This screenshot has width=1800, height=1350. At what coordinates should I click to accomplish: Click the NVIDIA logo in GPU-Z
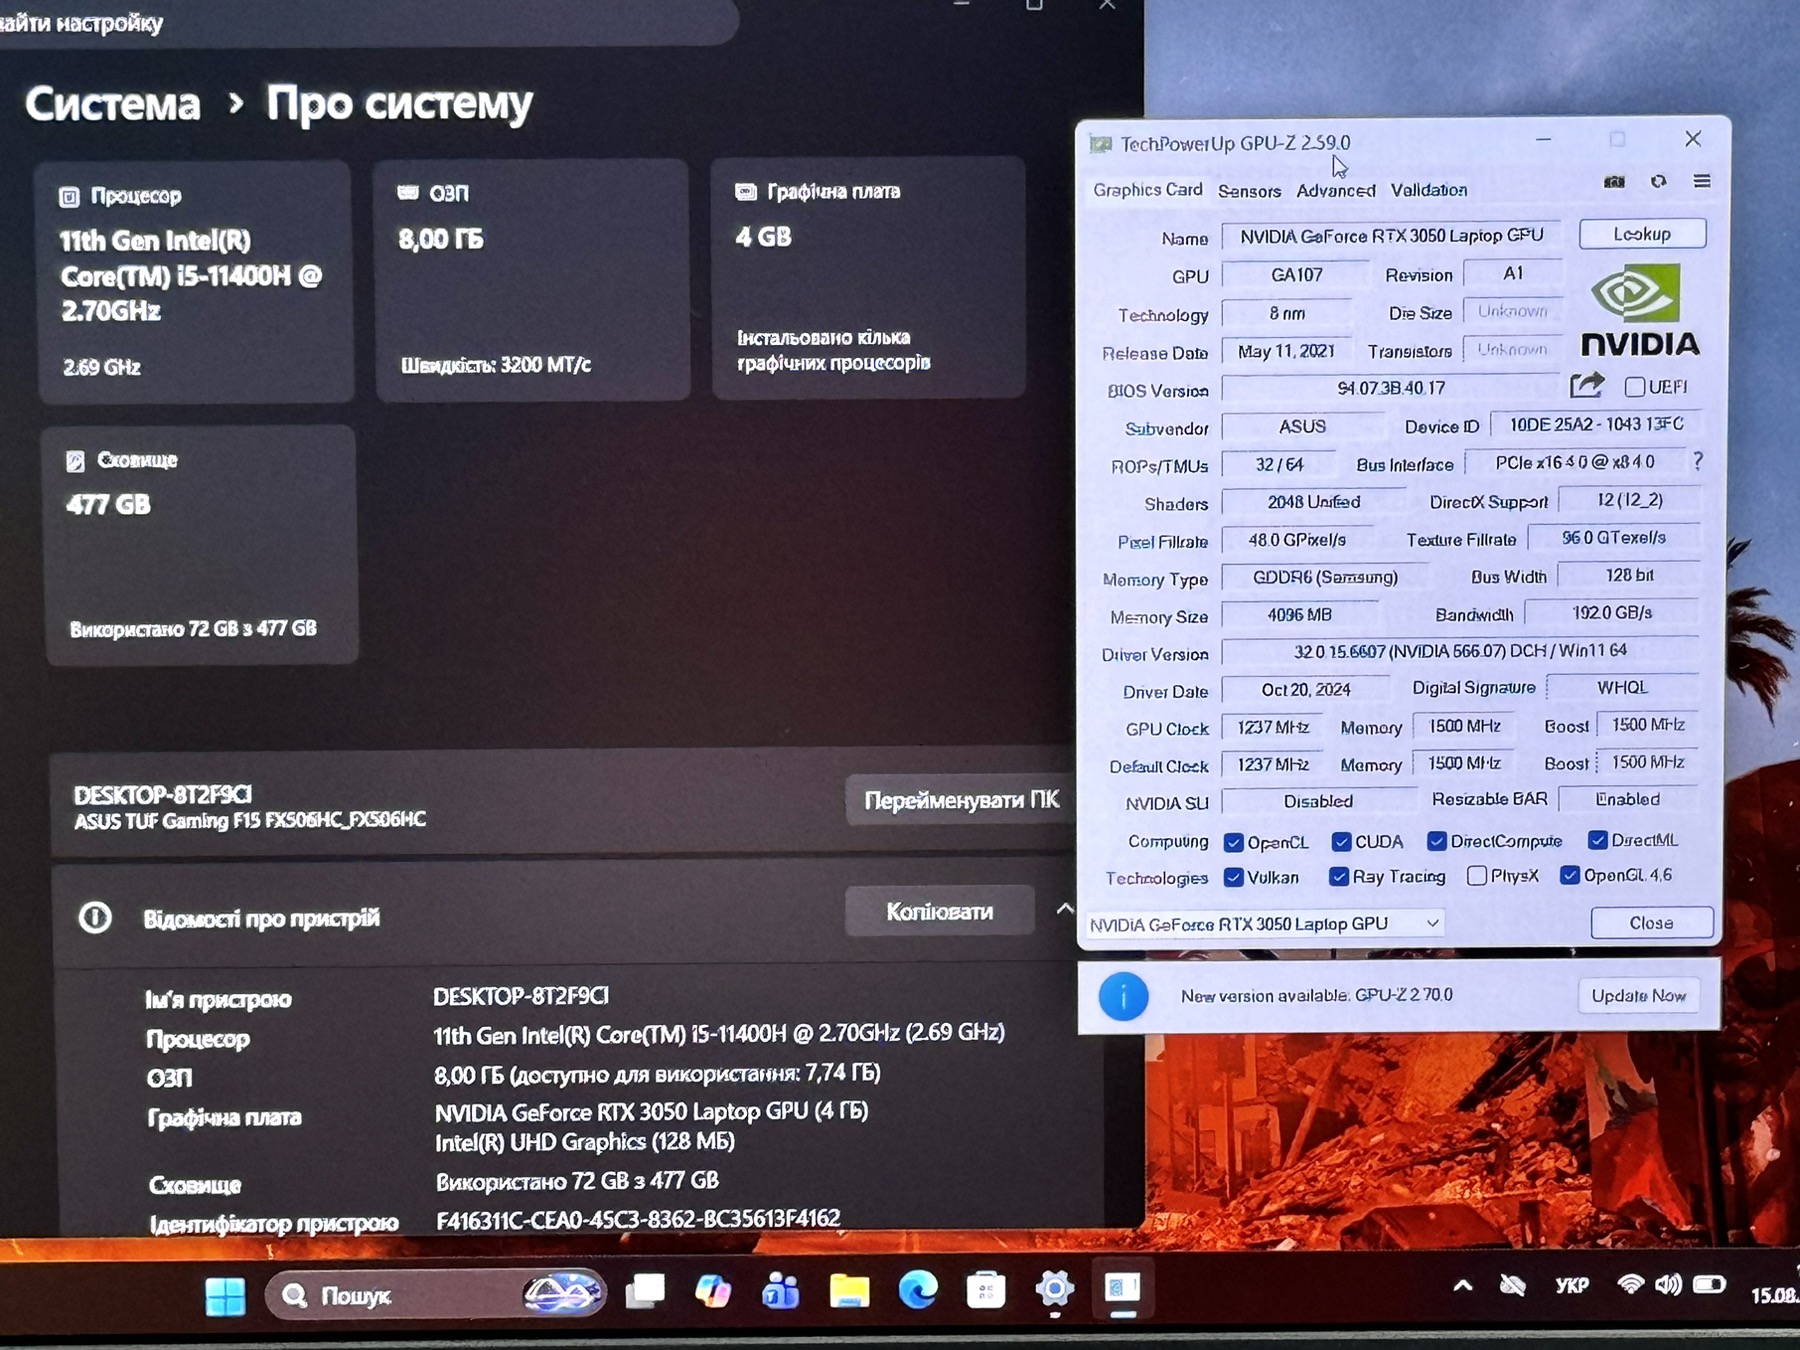[1640, 310]
